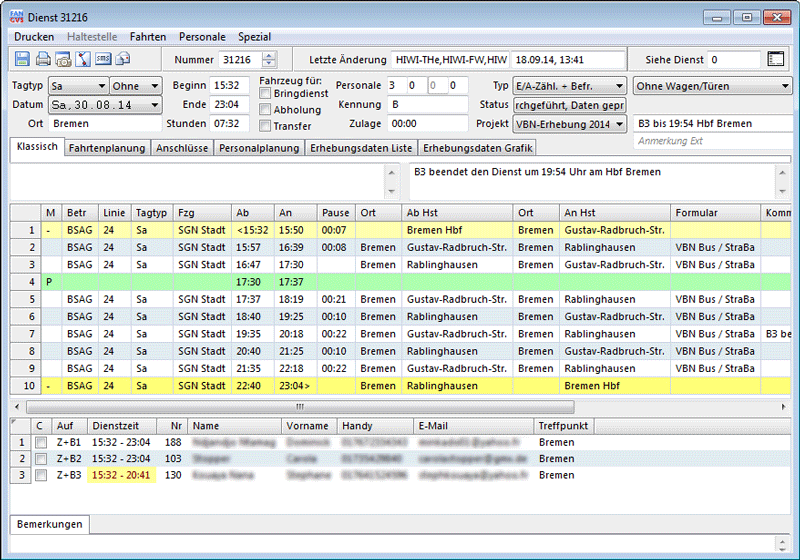The height and width of the screenshot is (560, 800).
Task: Select yellow trip row 10 ending 23:04
Action: (401, 386)
